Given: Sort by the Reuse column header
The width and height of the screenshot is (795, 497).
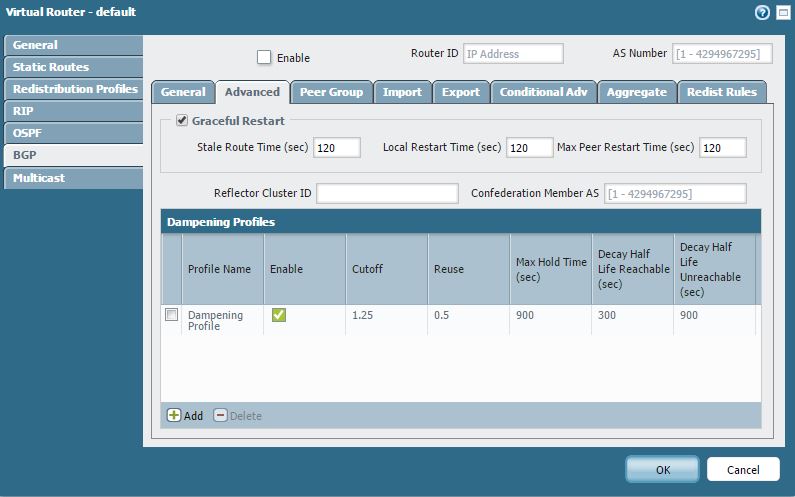Looking at the screenshot, I should [469, 269].
